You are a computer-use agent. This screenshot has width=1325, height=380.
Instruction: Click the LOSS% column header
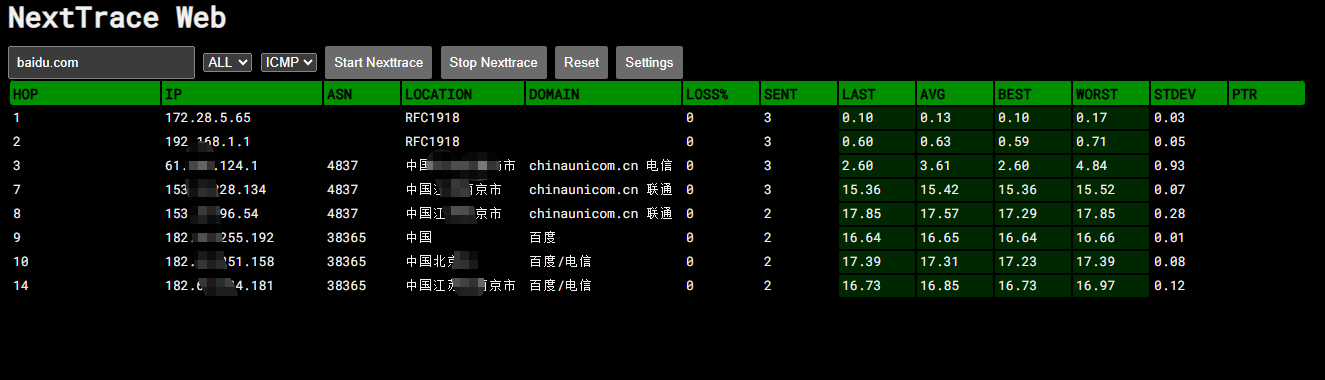(x=720, y=94)
